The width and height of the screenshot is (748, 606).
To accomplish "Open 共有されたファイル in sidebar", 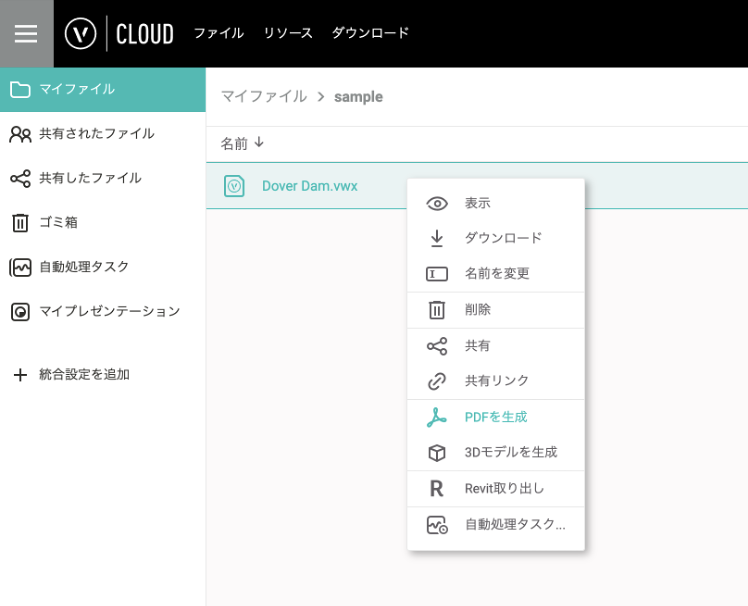I will 96,133.
